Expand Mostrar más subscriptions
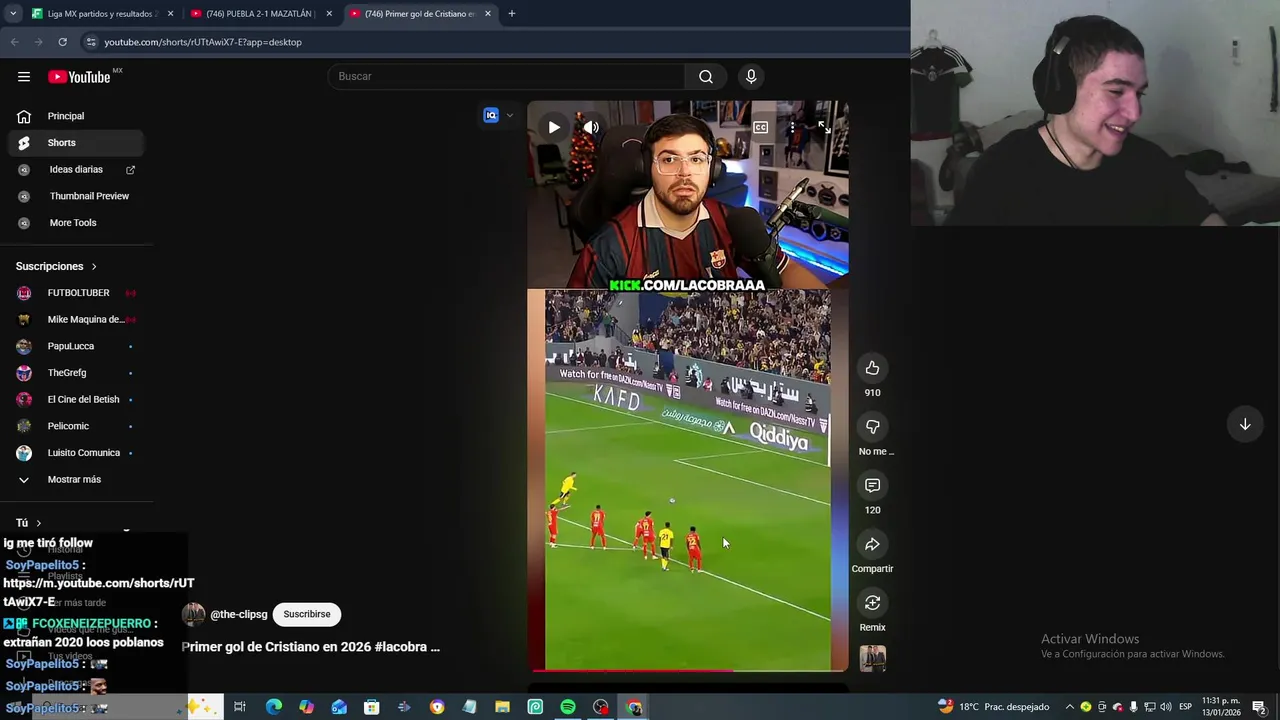 [76, 479]
